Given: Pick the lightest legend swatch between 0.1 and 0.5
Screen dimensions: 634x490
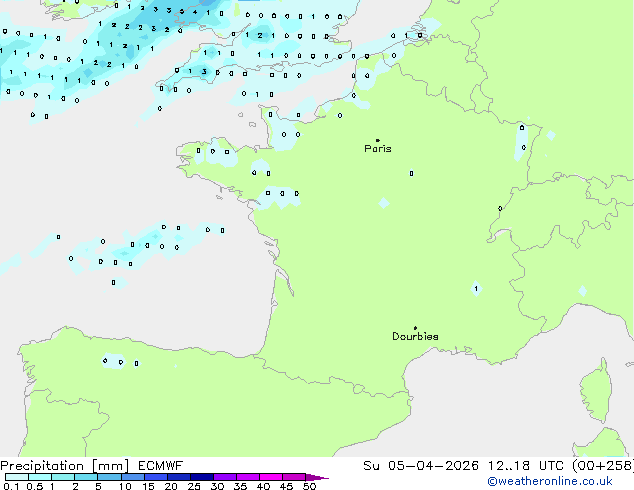Looking at the screenshot, I should [x=17, y=477].
